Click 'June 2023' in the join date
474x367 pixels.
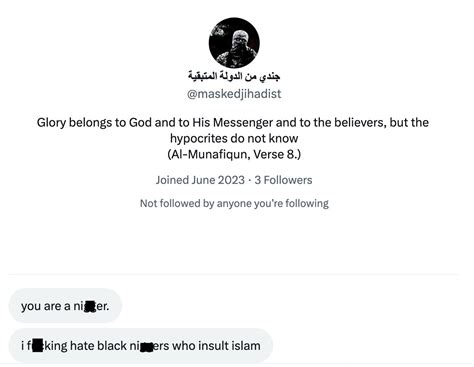(x=218, y=180)
